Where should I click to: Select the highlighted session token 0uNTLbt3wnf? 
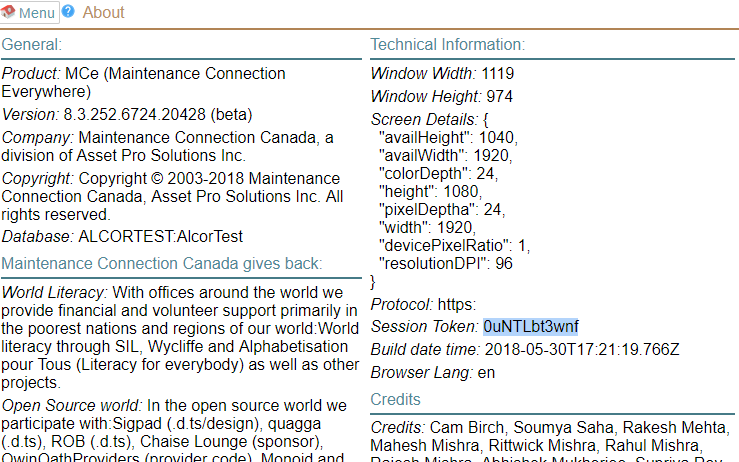[x=531, y=327]
